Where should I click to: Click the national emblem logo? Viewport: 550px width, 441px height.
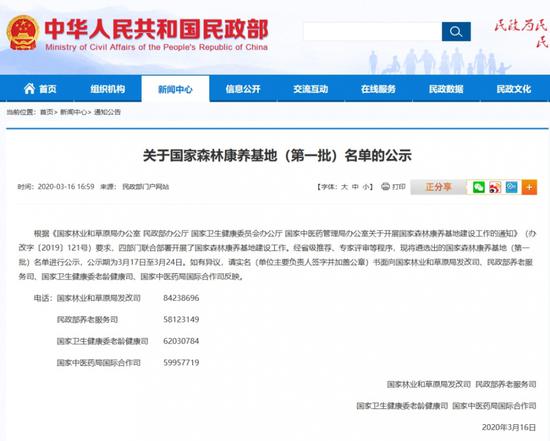tap(23, 33)
